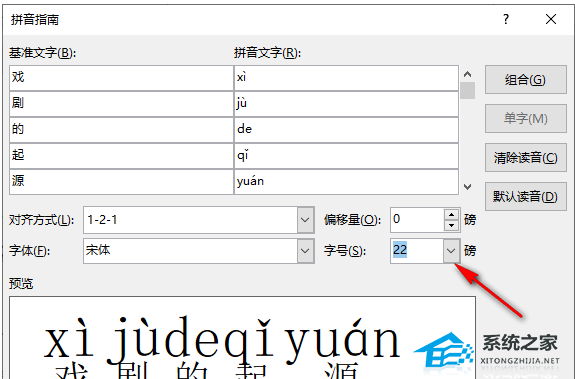Click the 对齐方式 field showing 1-2-1

pos(190,220)
